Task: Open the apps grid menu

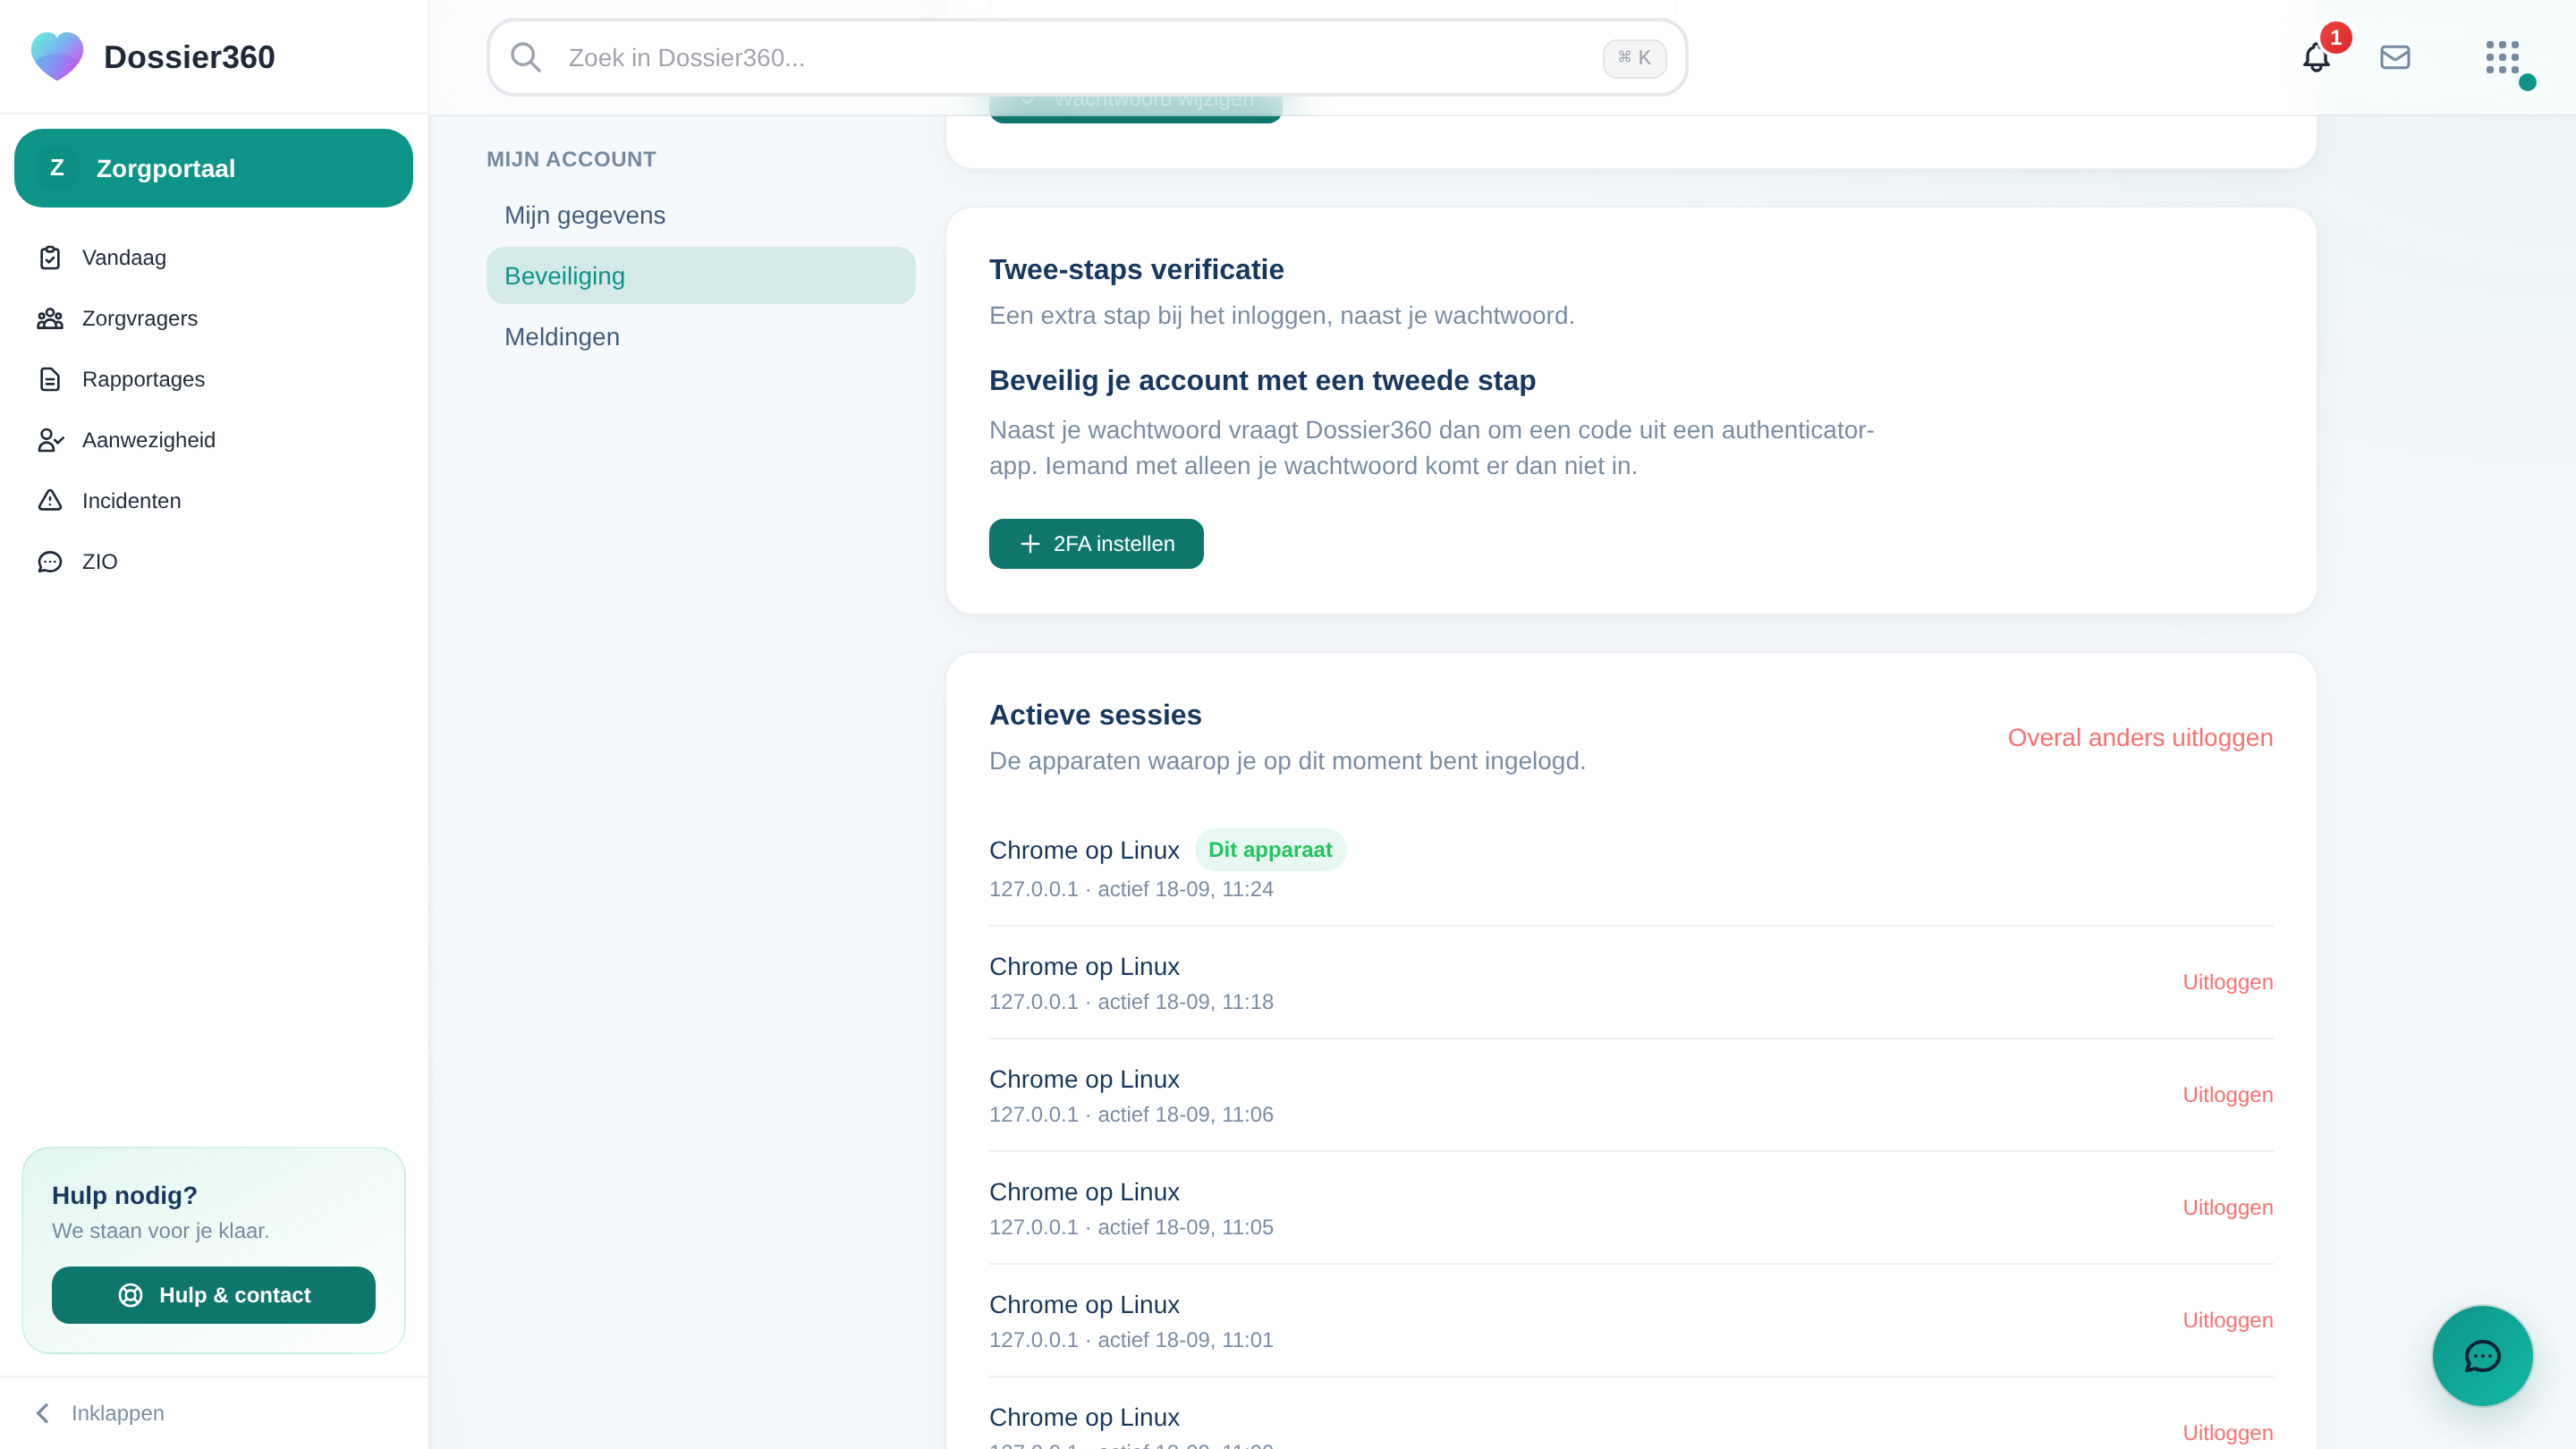Action: point(2502,57)
